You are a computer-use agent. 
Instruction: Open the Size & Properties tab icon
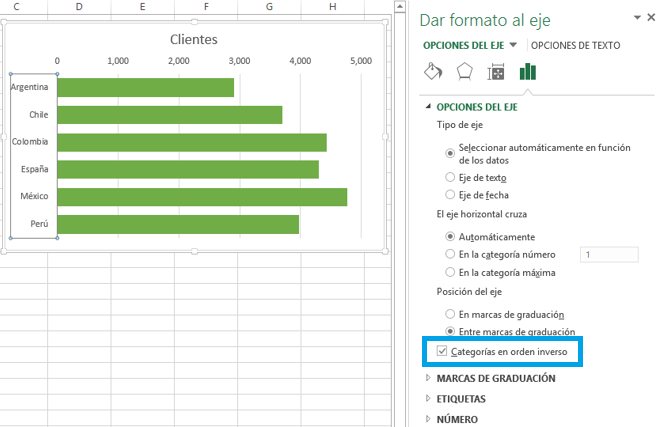[496, 72]
